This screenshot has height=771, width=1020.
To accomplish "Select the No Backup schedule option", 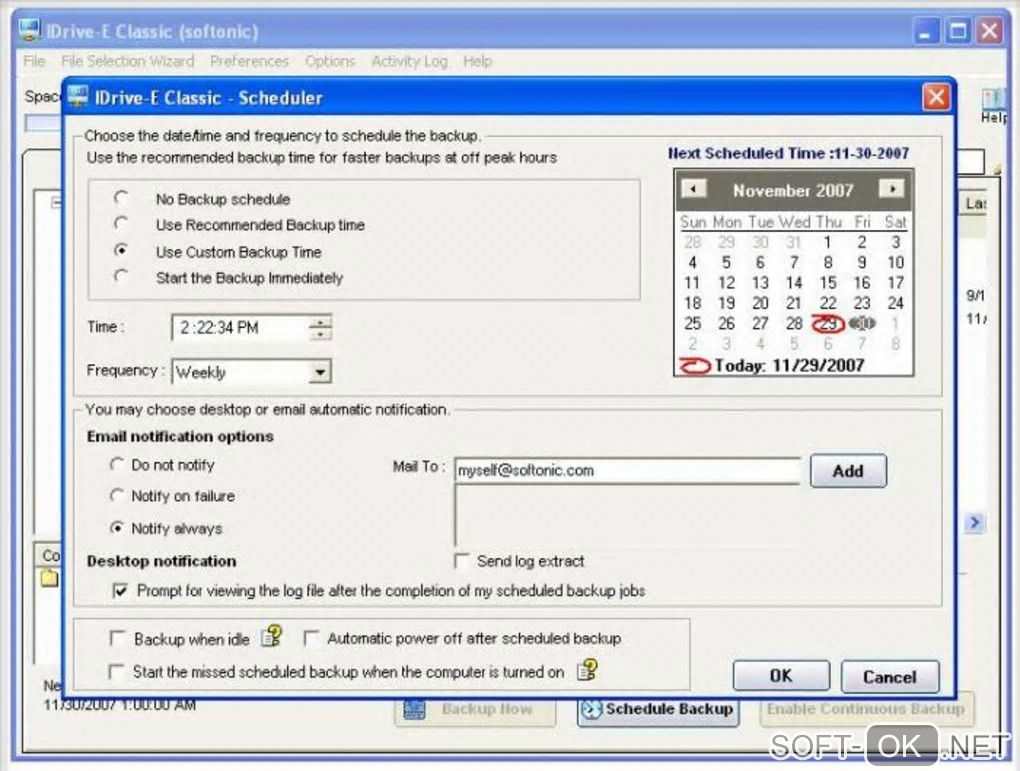I will (121, 197).
